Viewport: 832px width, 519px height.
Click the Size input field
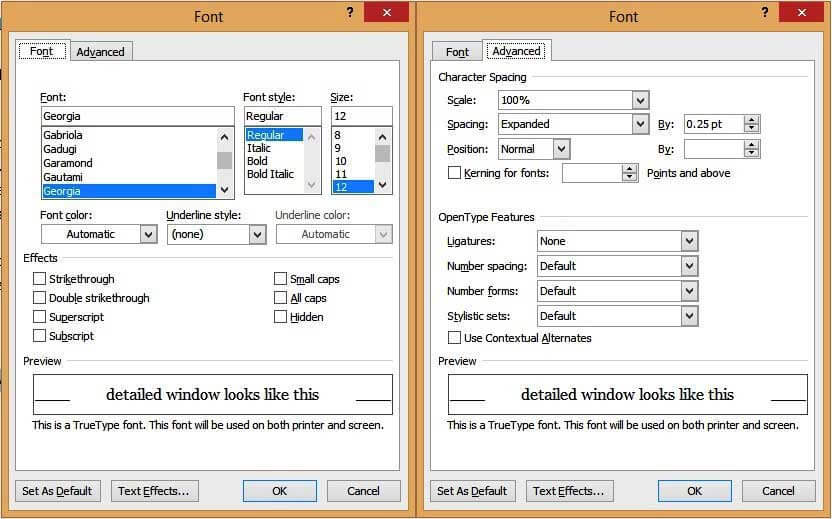pyautogui.click(x=362, y=116)
